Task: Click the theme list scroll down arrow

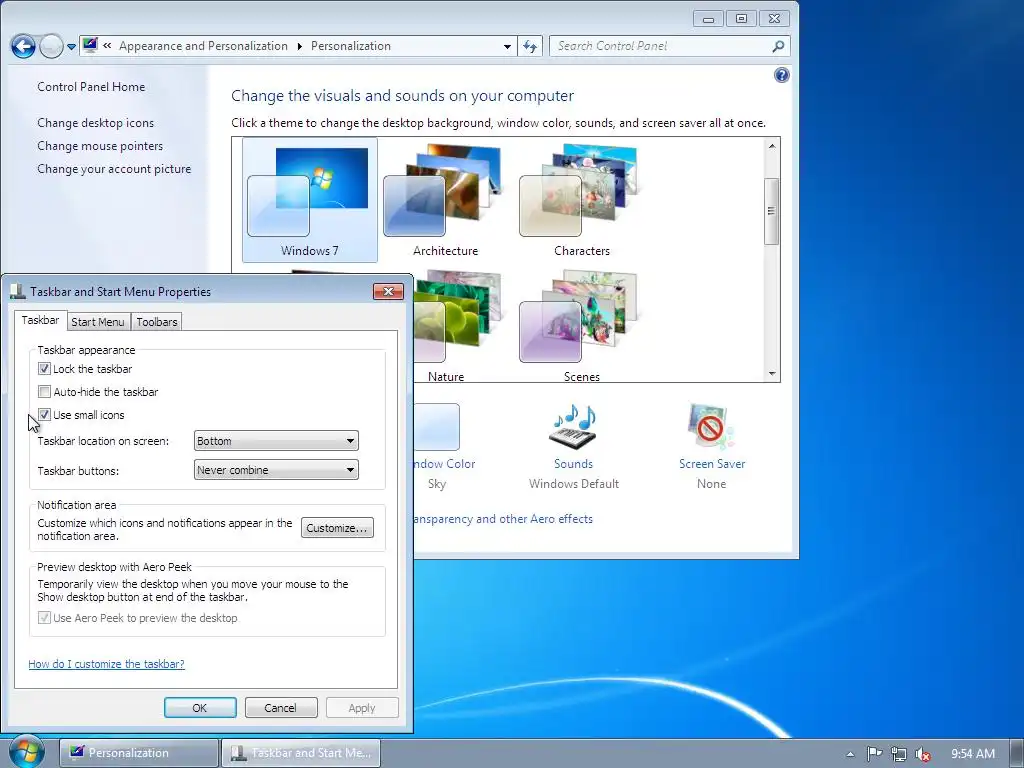Action: (772, 374)
